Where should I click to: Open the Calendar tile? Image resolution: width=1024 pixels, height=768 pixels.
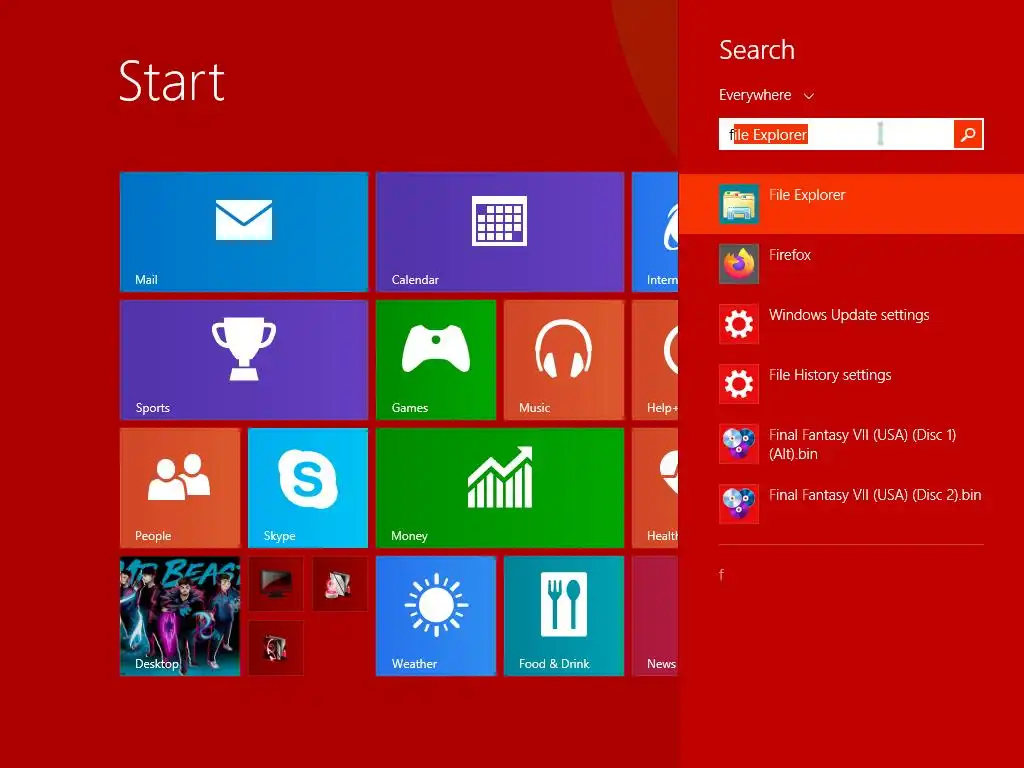click(x=500, y=232)
